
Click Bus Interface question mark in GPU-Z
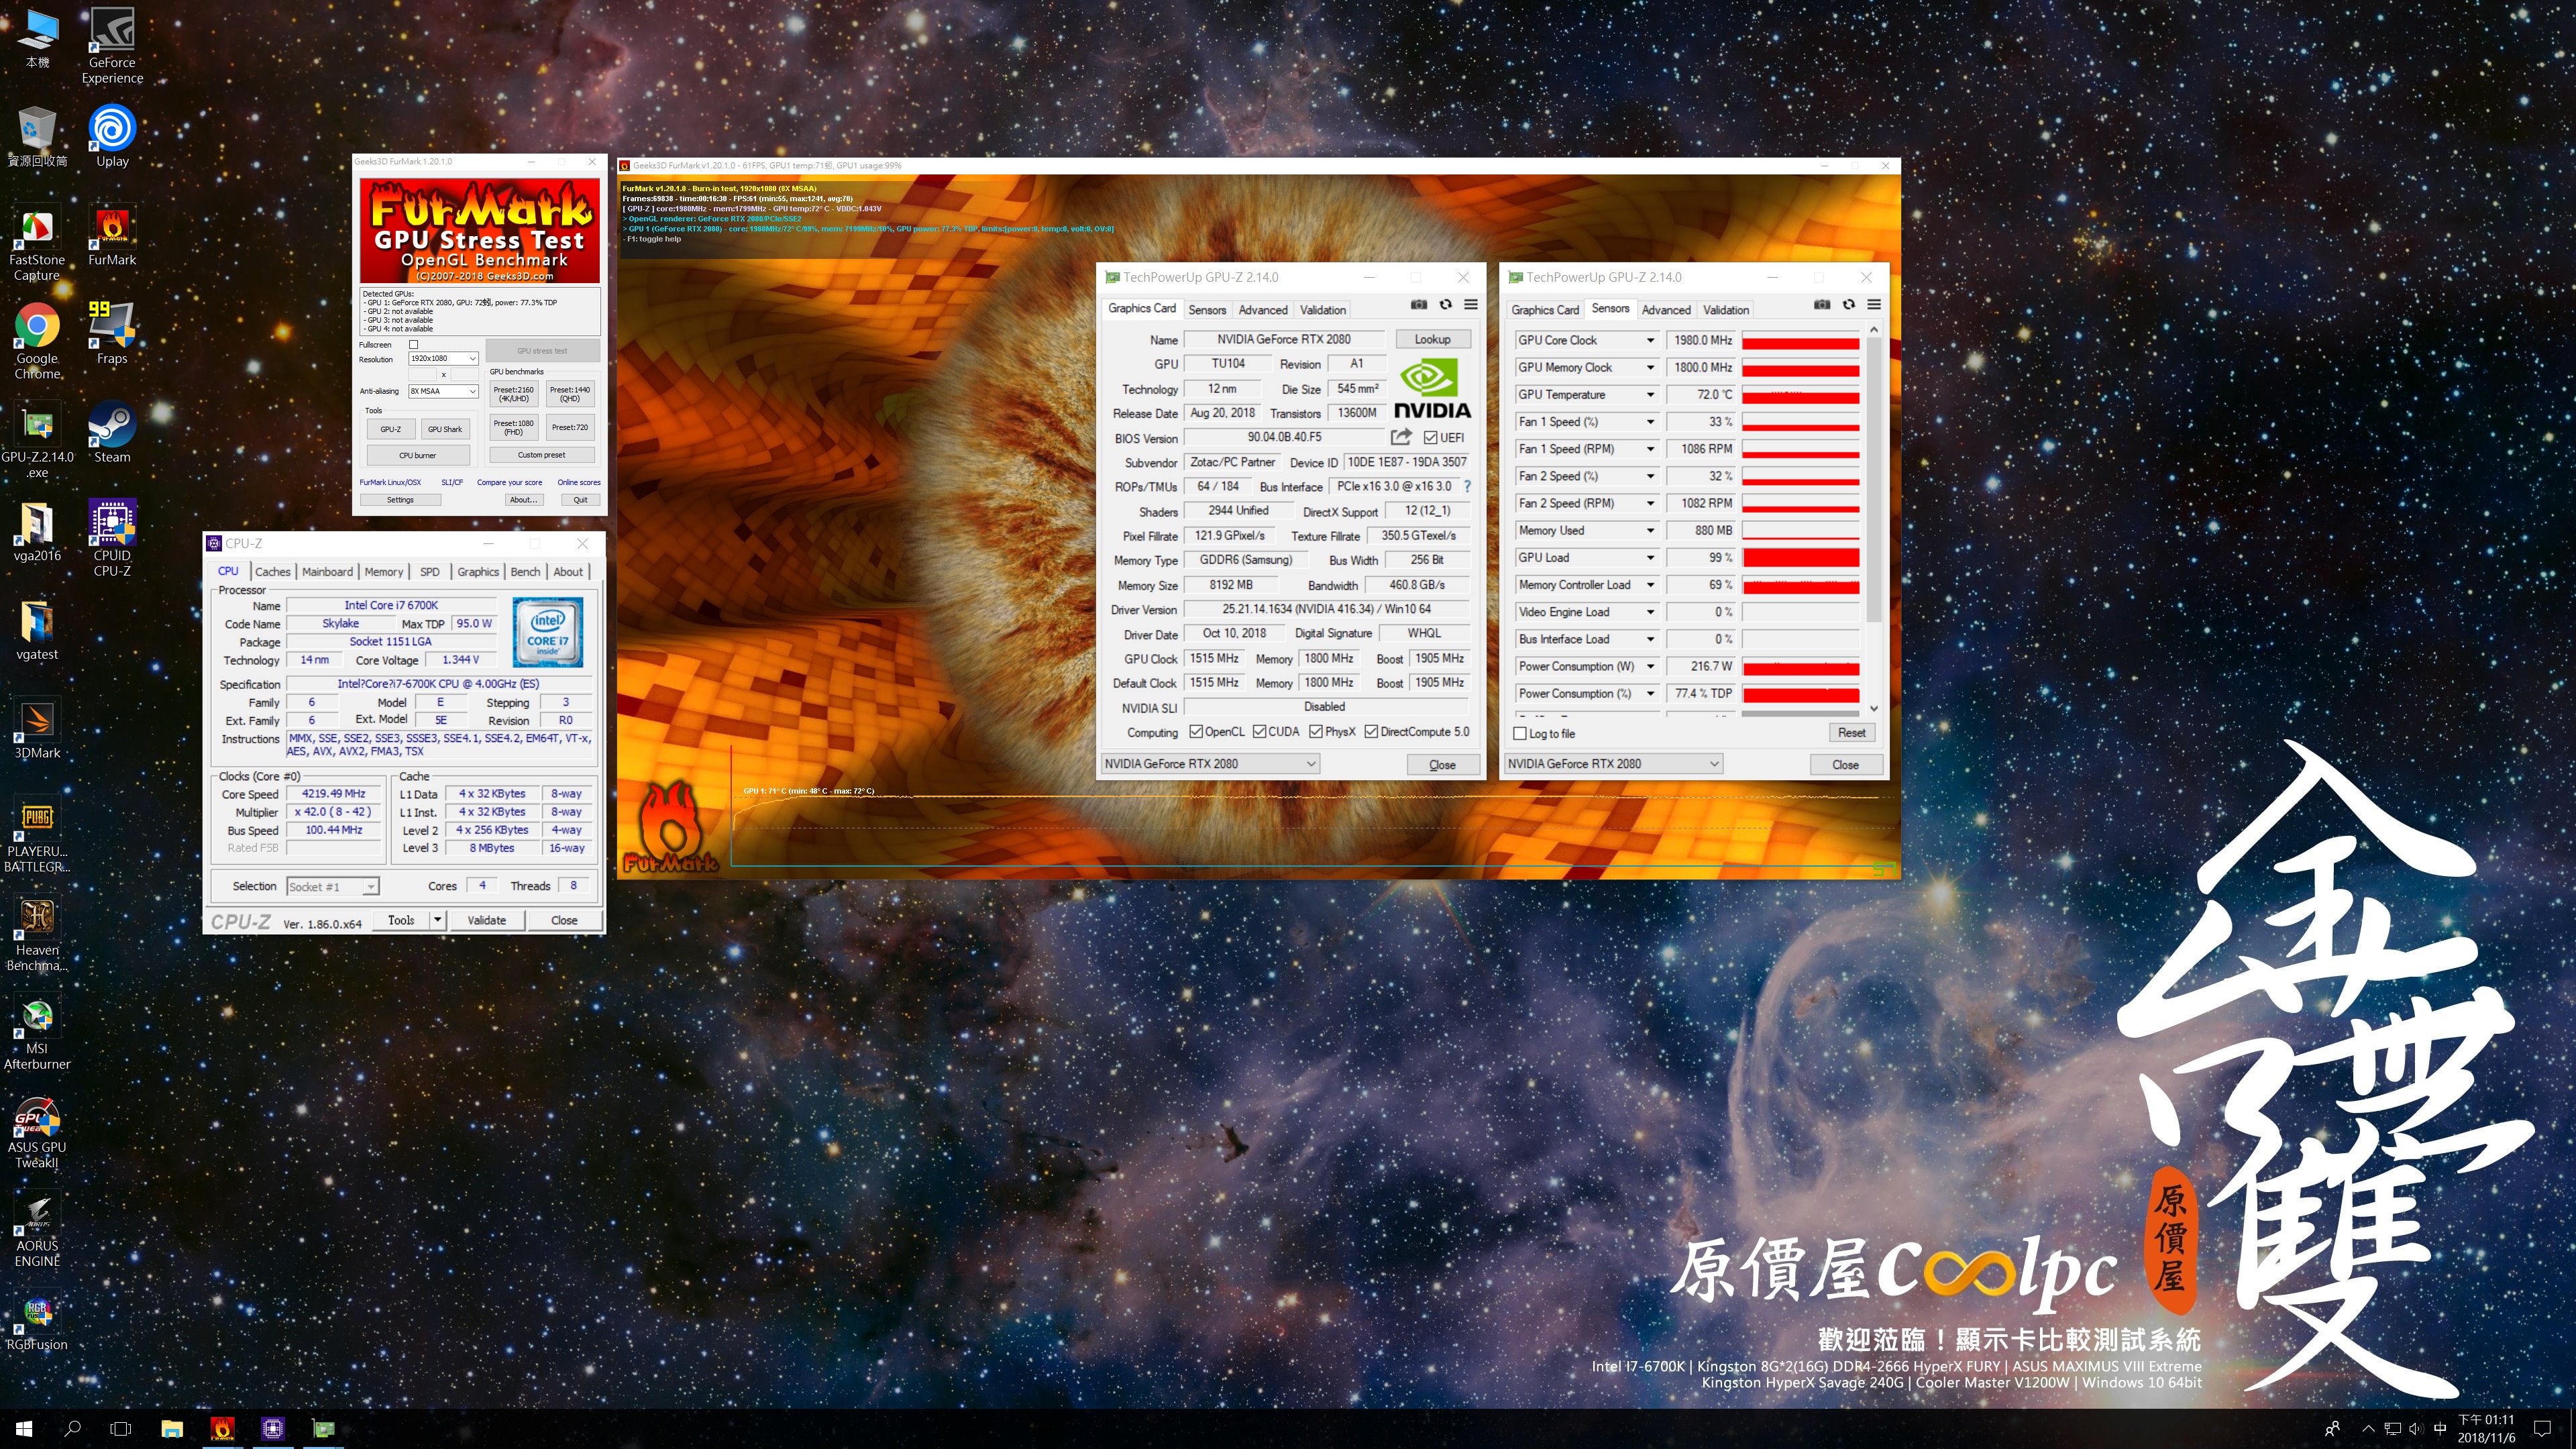click(1467, 486)
